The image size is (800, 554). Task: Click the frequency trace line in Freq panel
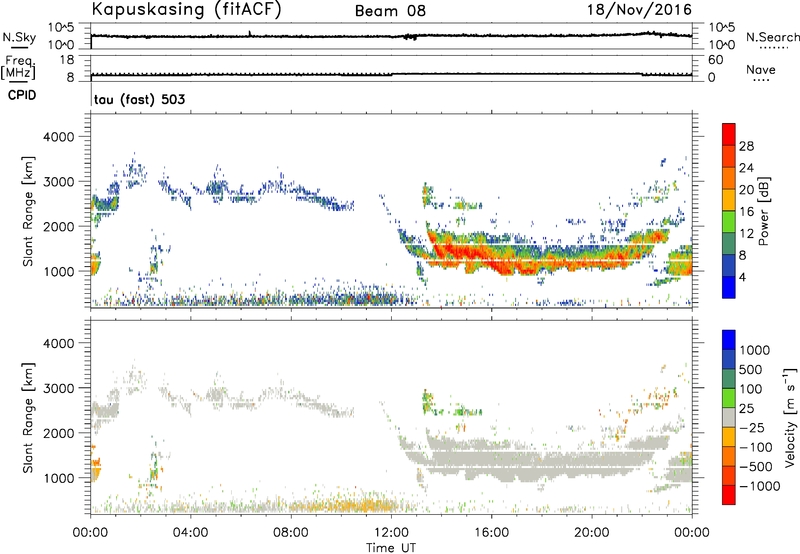391,74
